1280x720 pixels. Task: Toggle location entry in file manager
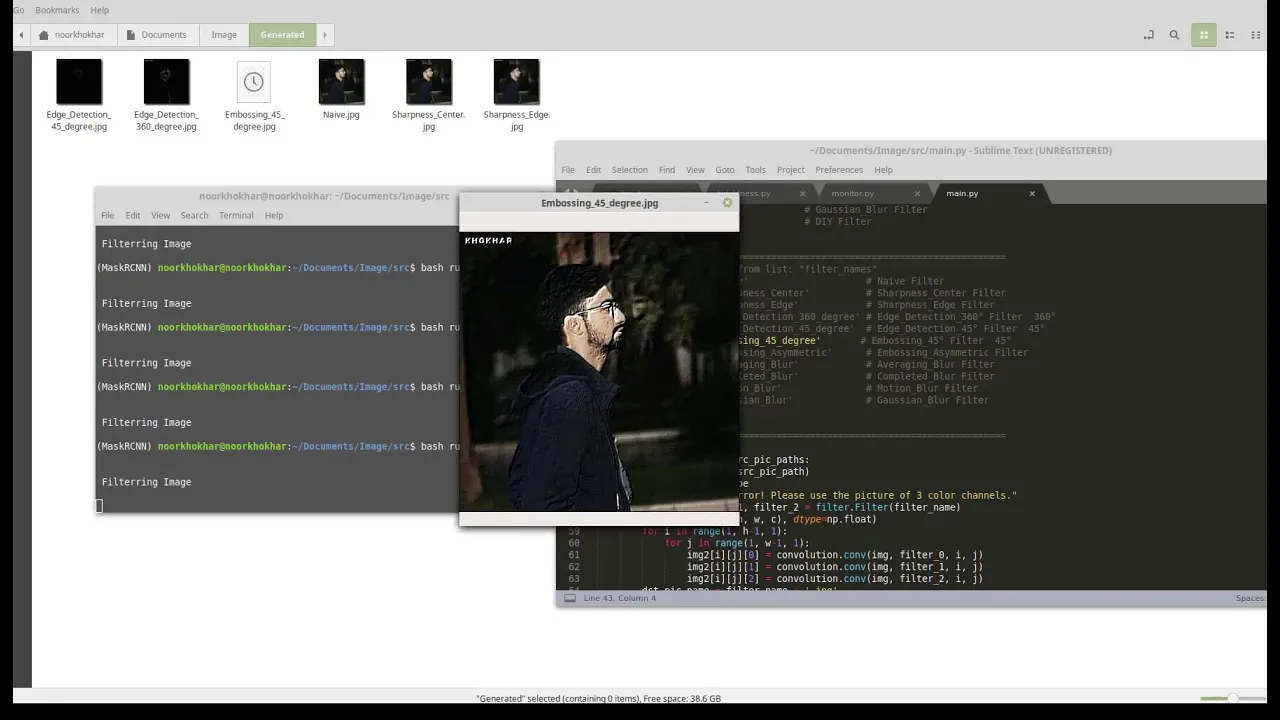[1148, 35]
